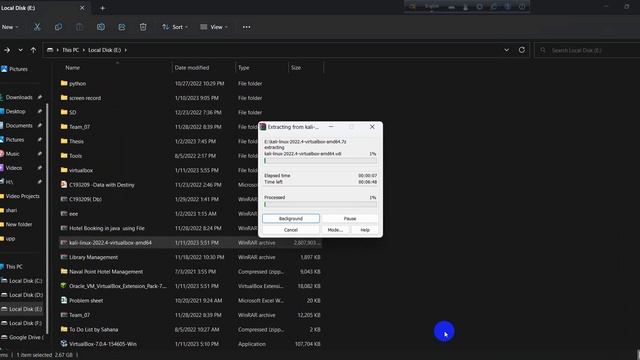Click the Cut scissors icon in toolbar

(37, 27)
